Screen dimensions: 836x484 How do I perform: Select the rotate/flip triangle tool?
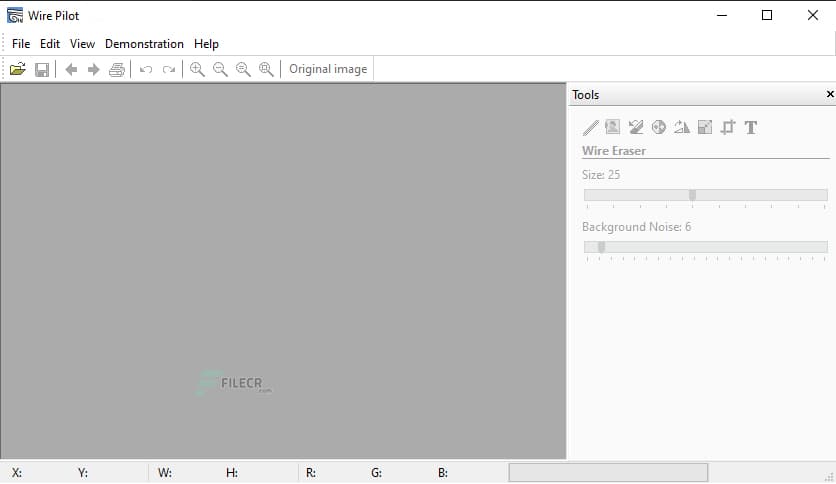[x=682, y=127]
